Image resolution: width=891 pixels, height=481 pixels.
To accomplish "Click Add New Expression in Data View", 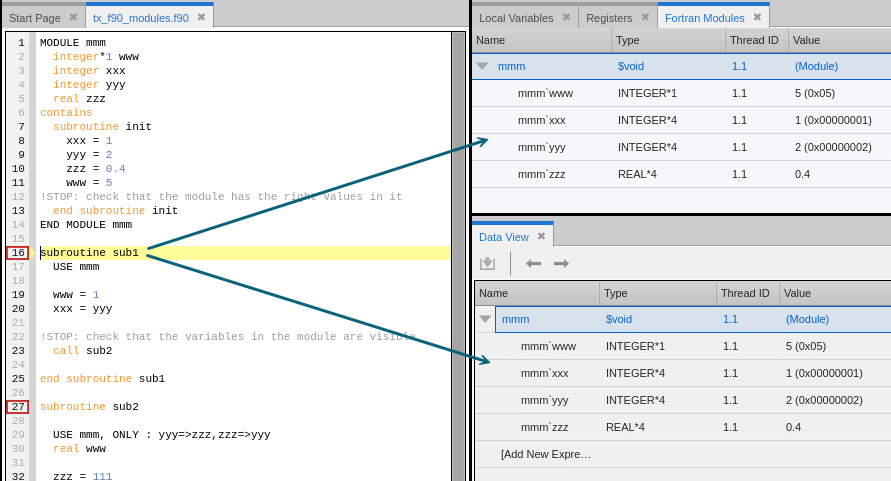I will (546, 454).
